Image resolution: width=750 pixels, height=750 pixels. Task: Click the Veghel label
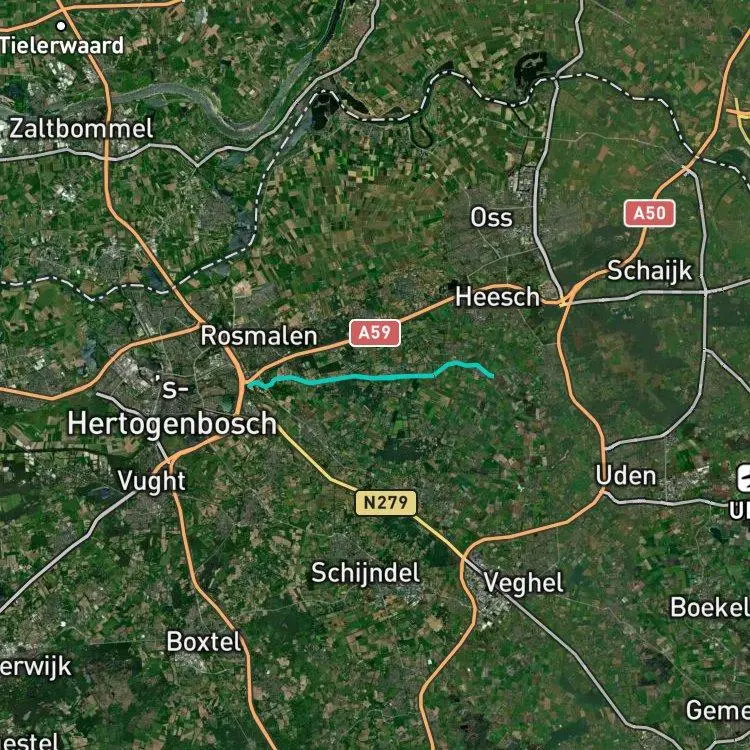coord(524,583)
